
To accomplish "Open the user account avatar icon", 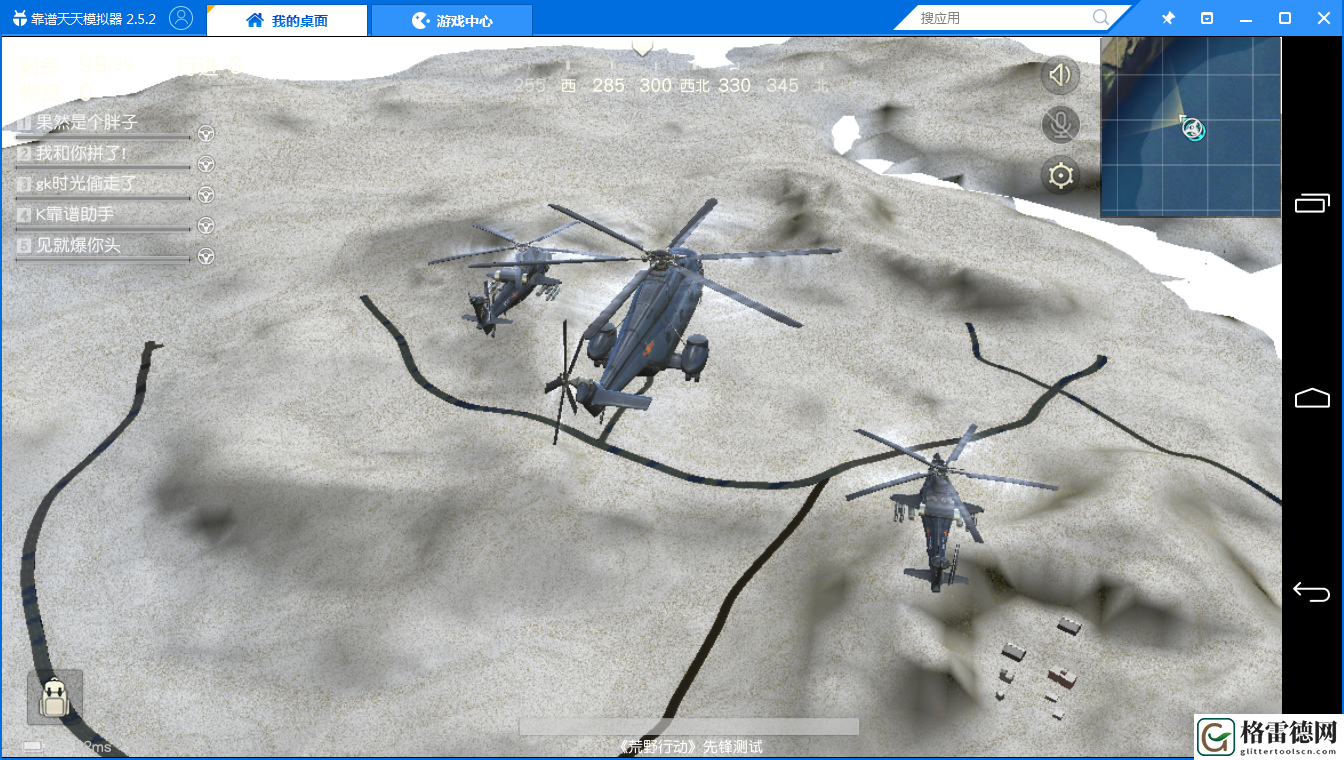I will click(181, 18).
